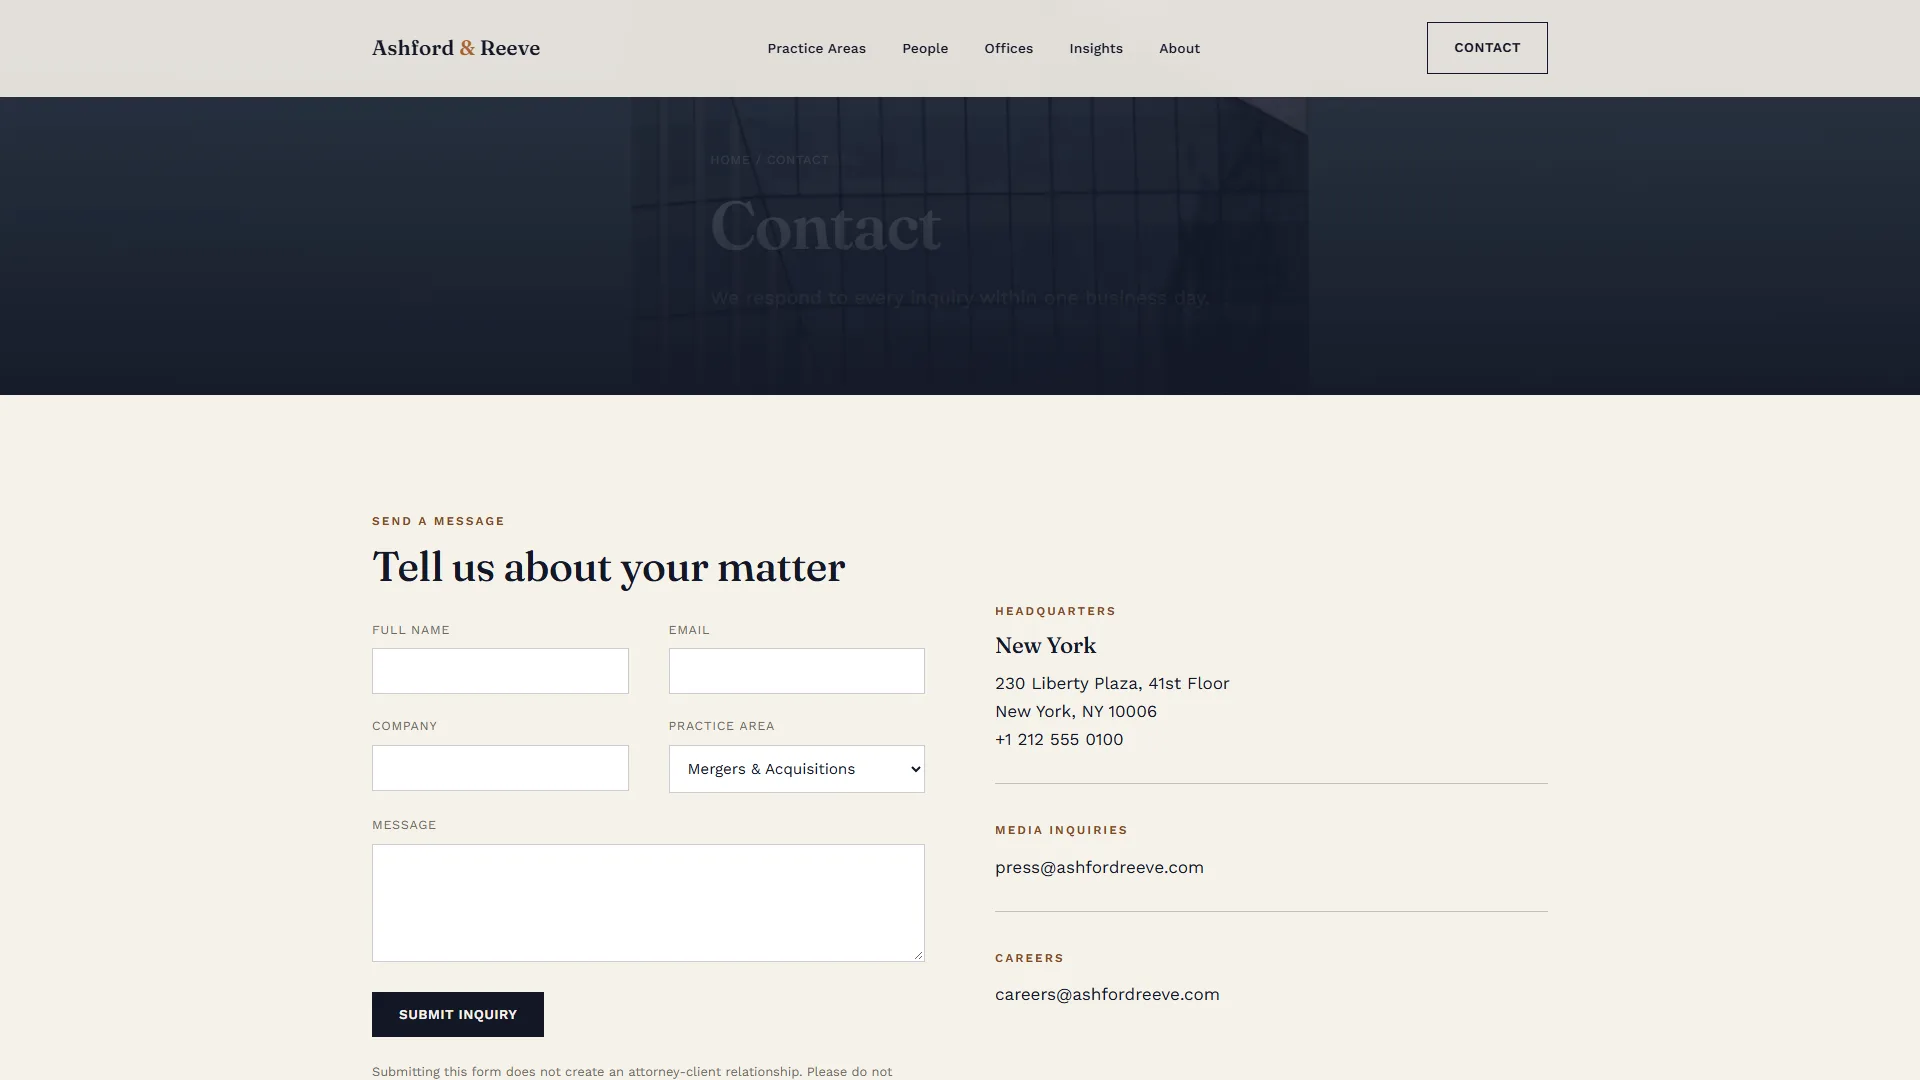Click the MEDIA INQUIRIES section label
Viewport: 1920px width, 1080px height.
(1061, 830)
